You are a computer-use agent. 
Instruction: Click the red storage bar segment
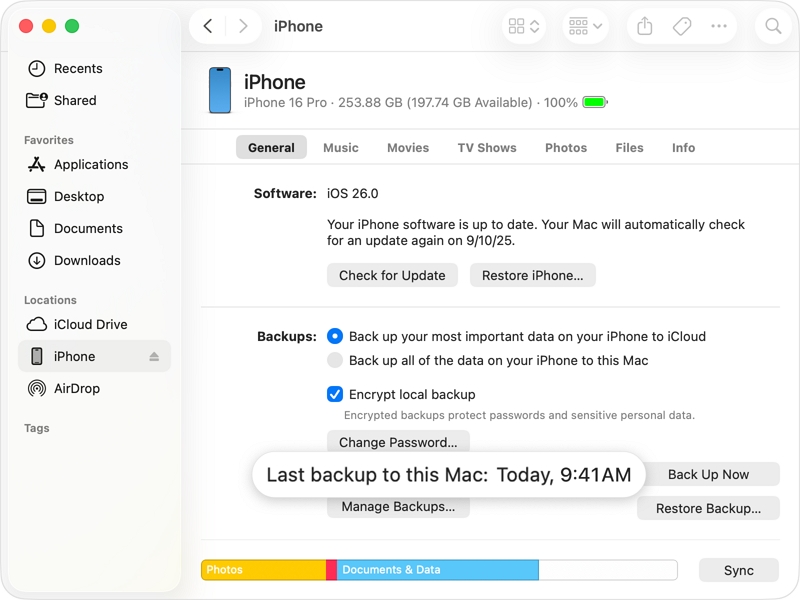[331, 570]
